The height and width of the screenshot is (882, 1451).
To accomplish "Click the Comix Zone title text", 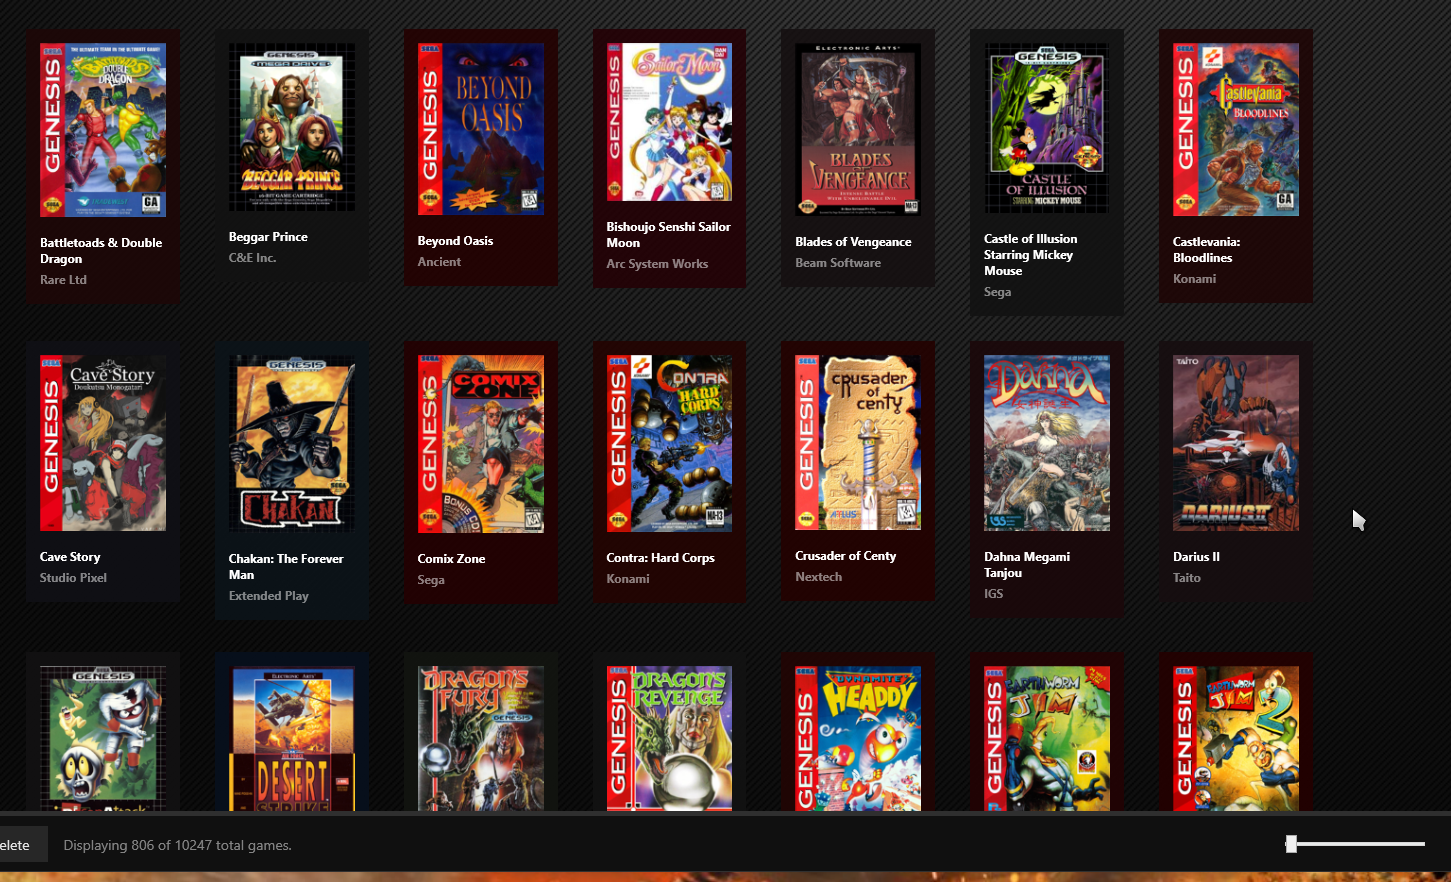I will pyautogui.click(x=451, y=559).
